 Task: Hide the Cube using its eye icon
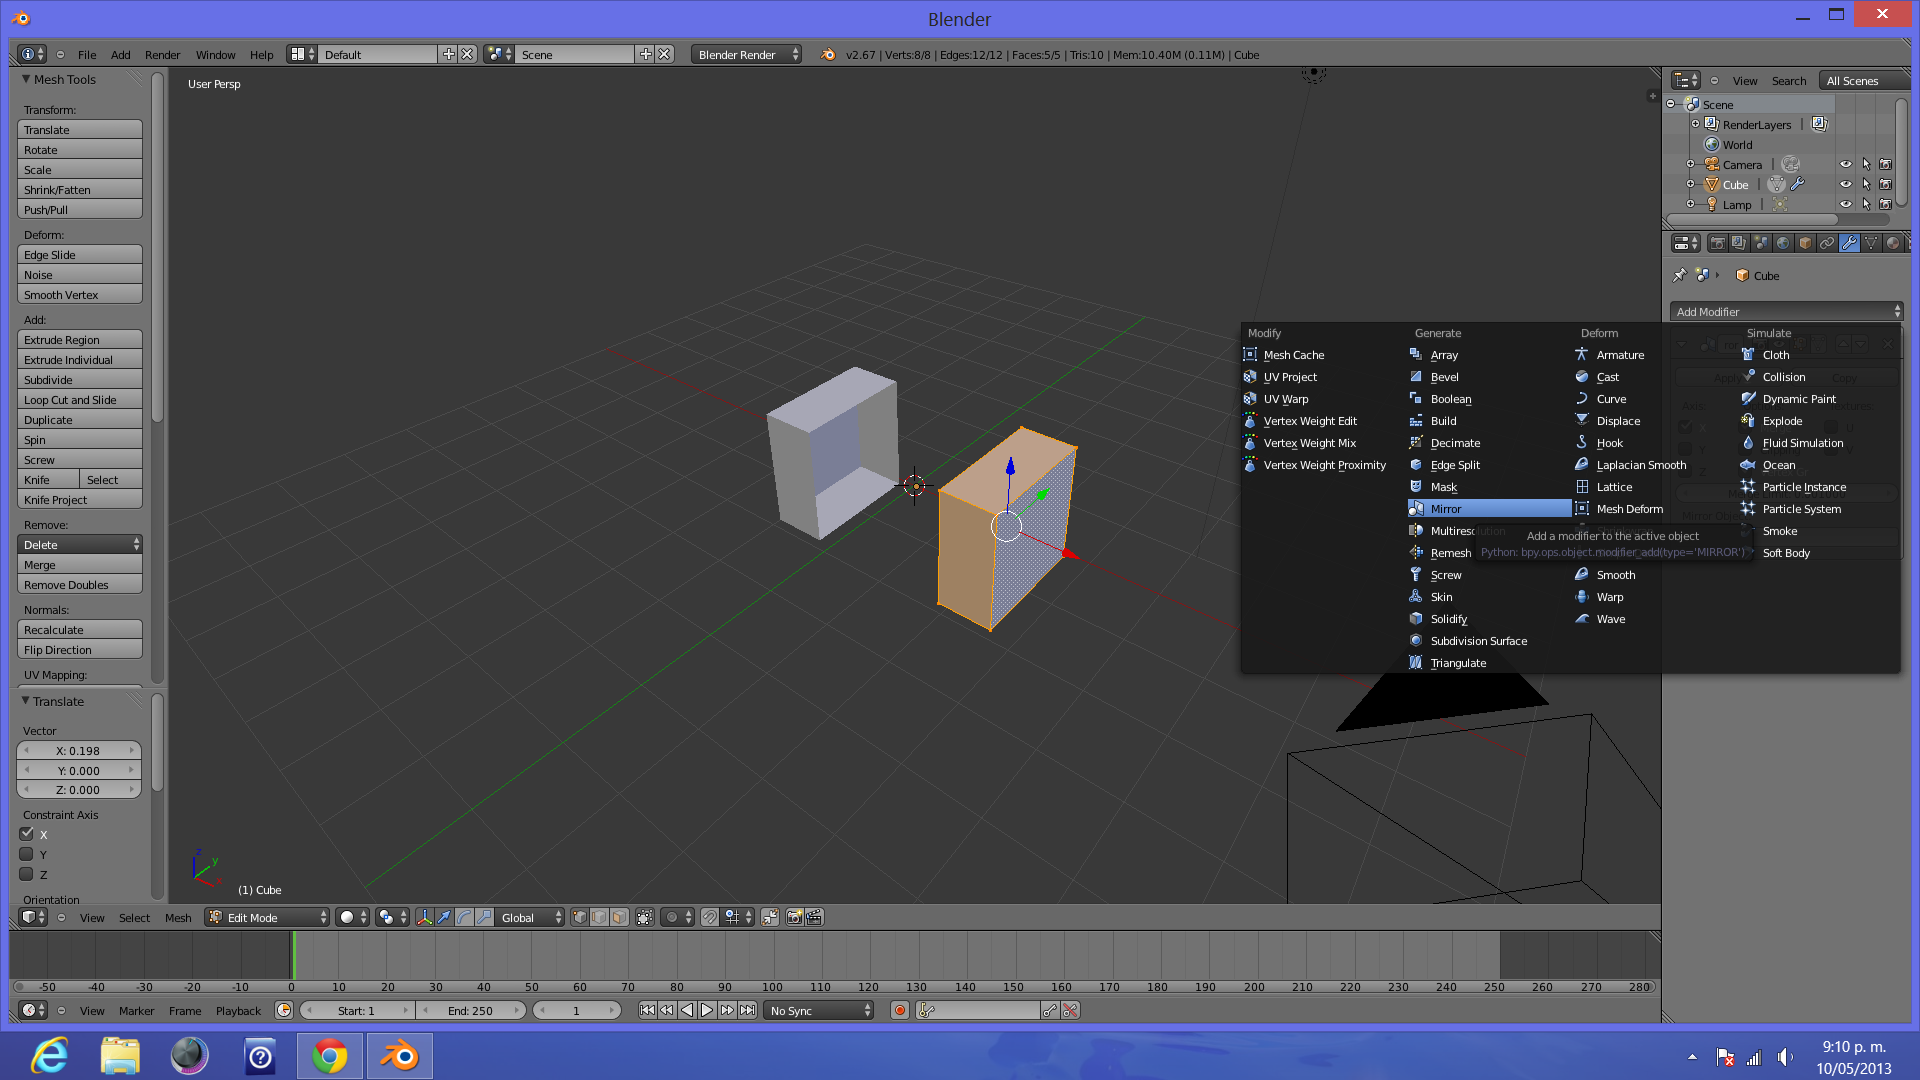[x=1845, y=184]
